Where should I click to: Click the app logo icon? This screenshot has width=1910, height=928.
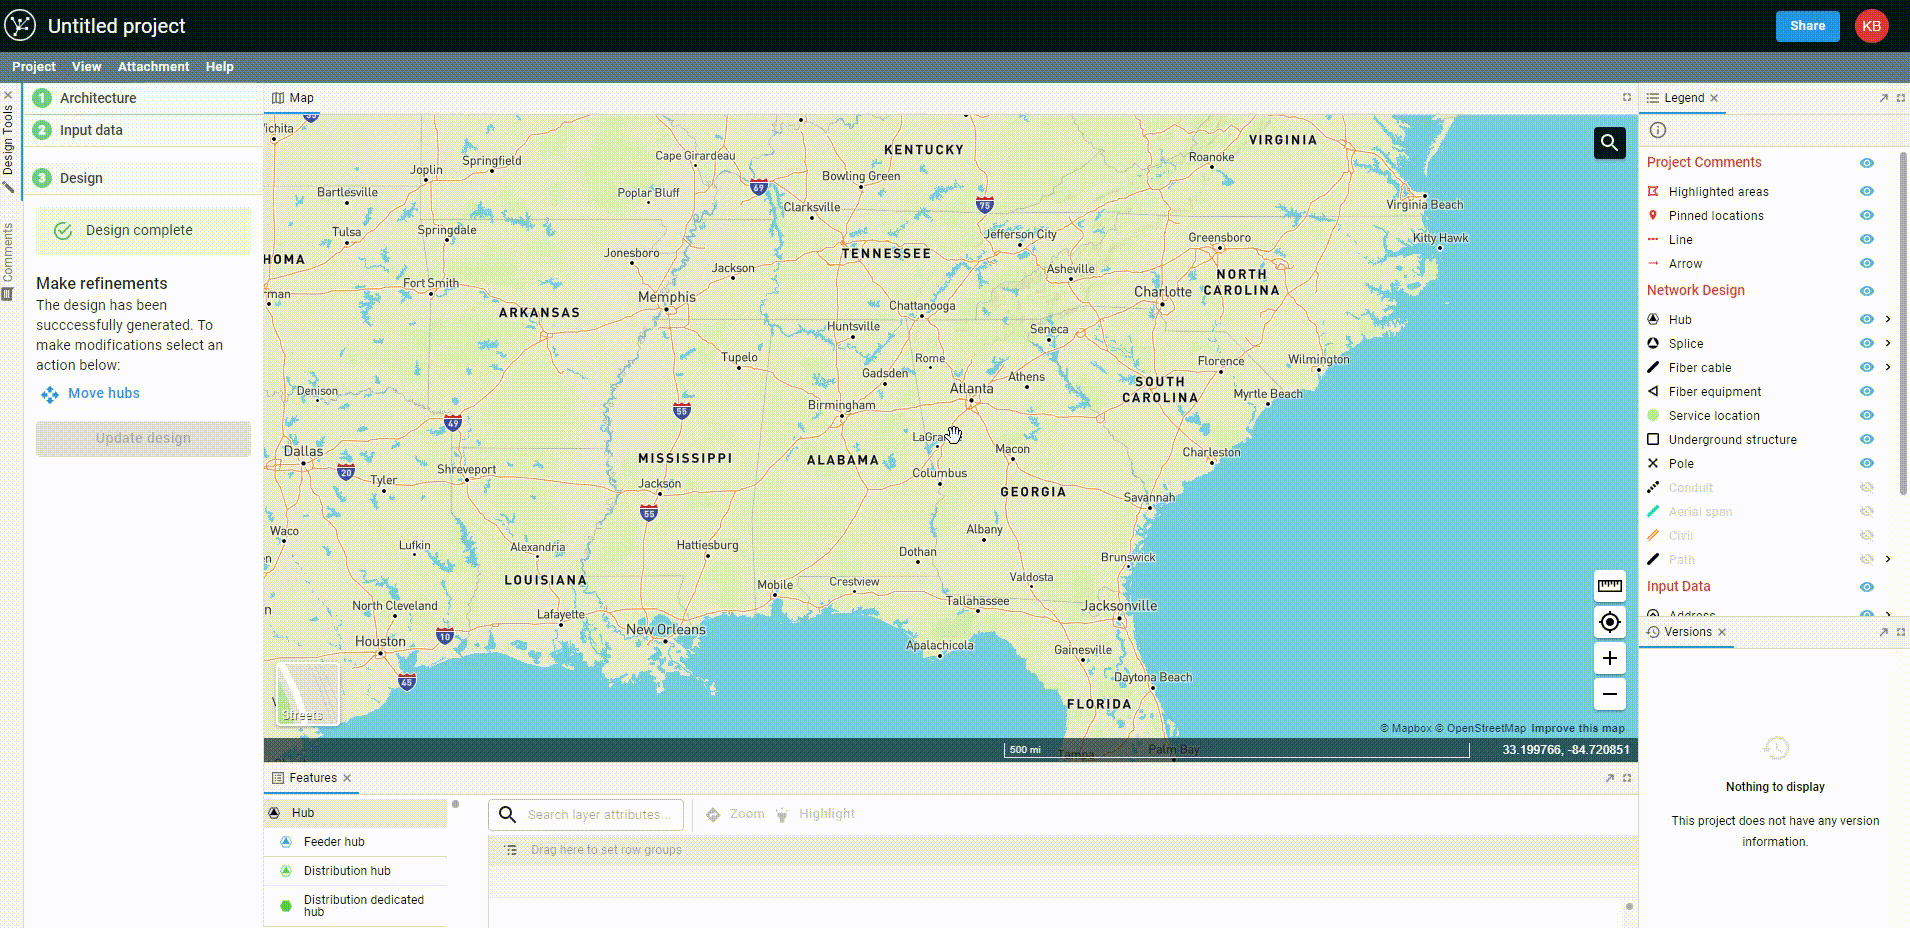pos(20,26)
